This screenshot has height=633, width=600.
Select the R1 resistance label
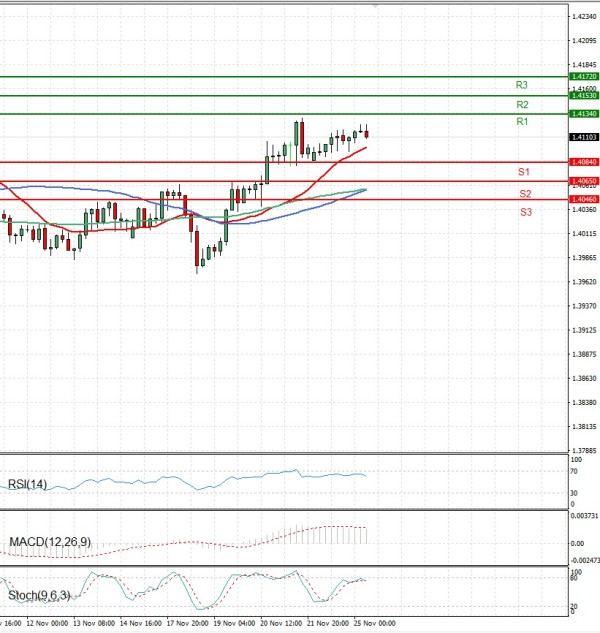(522, 121)
